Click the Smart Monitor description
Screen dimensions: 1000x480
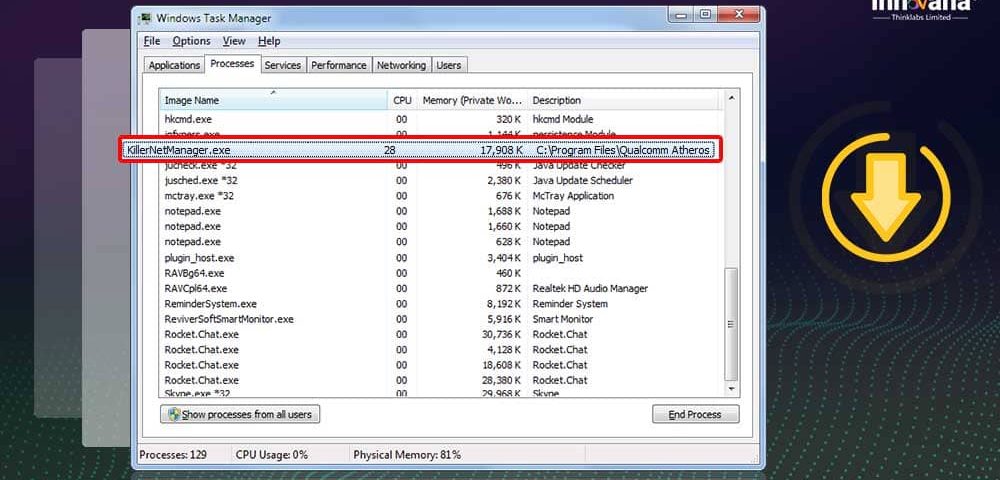coord(562,319)
